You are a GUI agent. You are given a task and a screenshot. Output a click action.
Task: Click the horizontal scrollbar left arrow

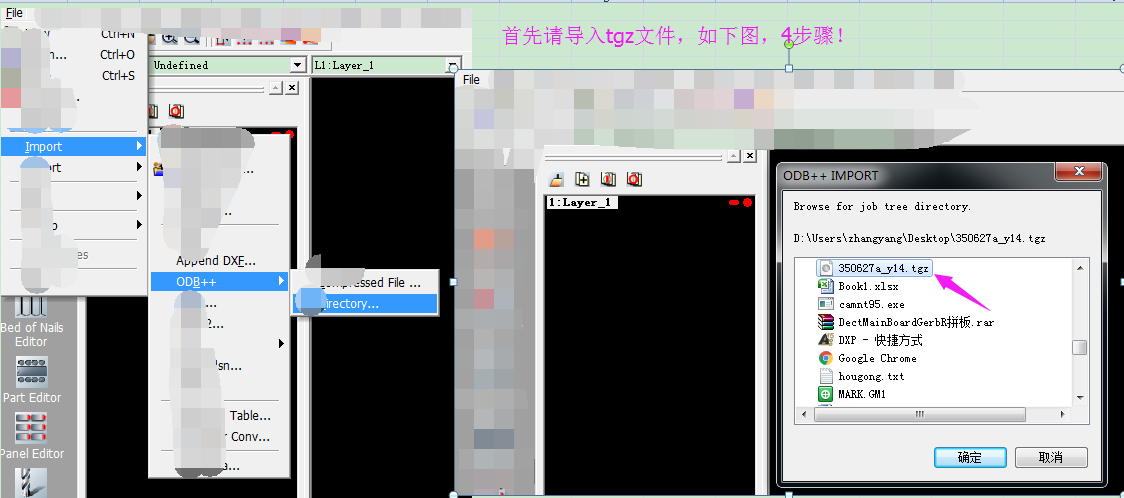803,413
